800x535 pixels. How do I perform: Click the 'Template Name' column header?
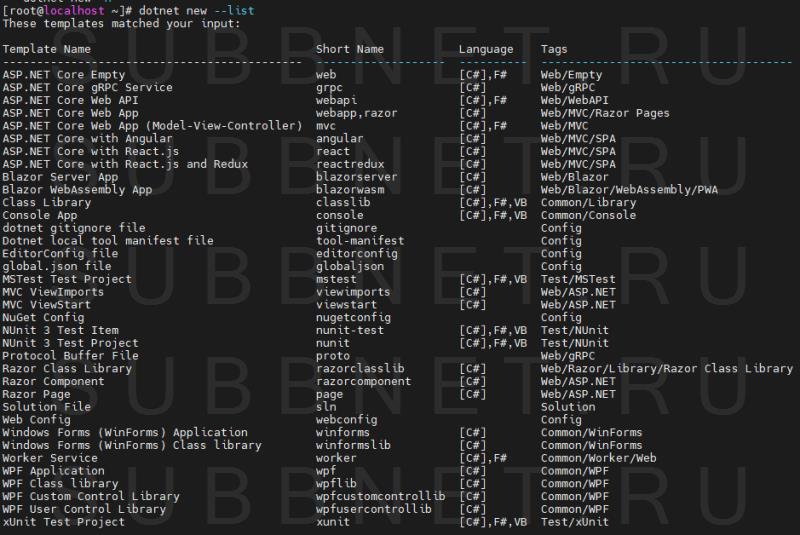coord(46,48)
